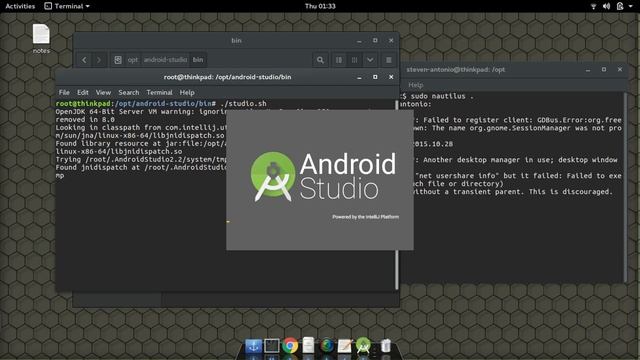This screenshot has height=360, width=640.
Task: Switch file manager to grid view
Action: (x=354, y=60)
